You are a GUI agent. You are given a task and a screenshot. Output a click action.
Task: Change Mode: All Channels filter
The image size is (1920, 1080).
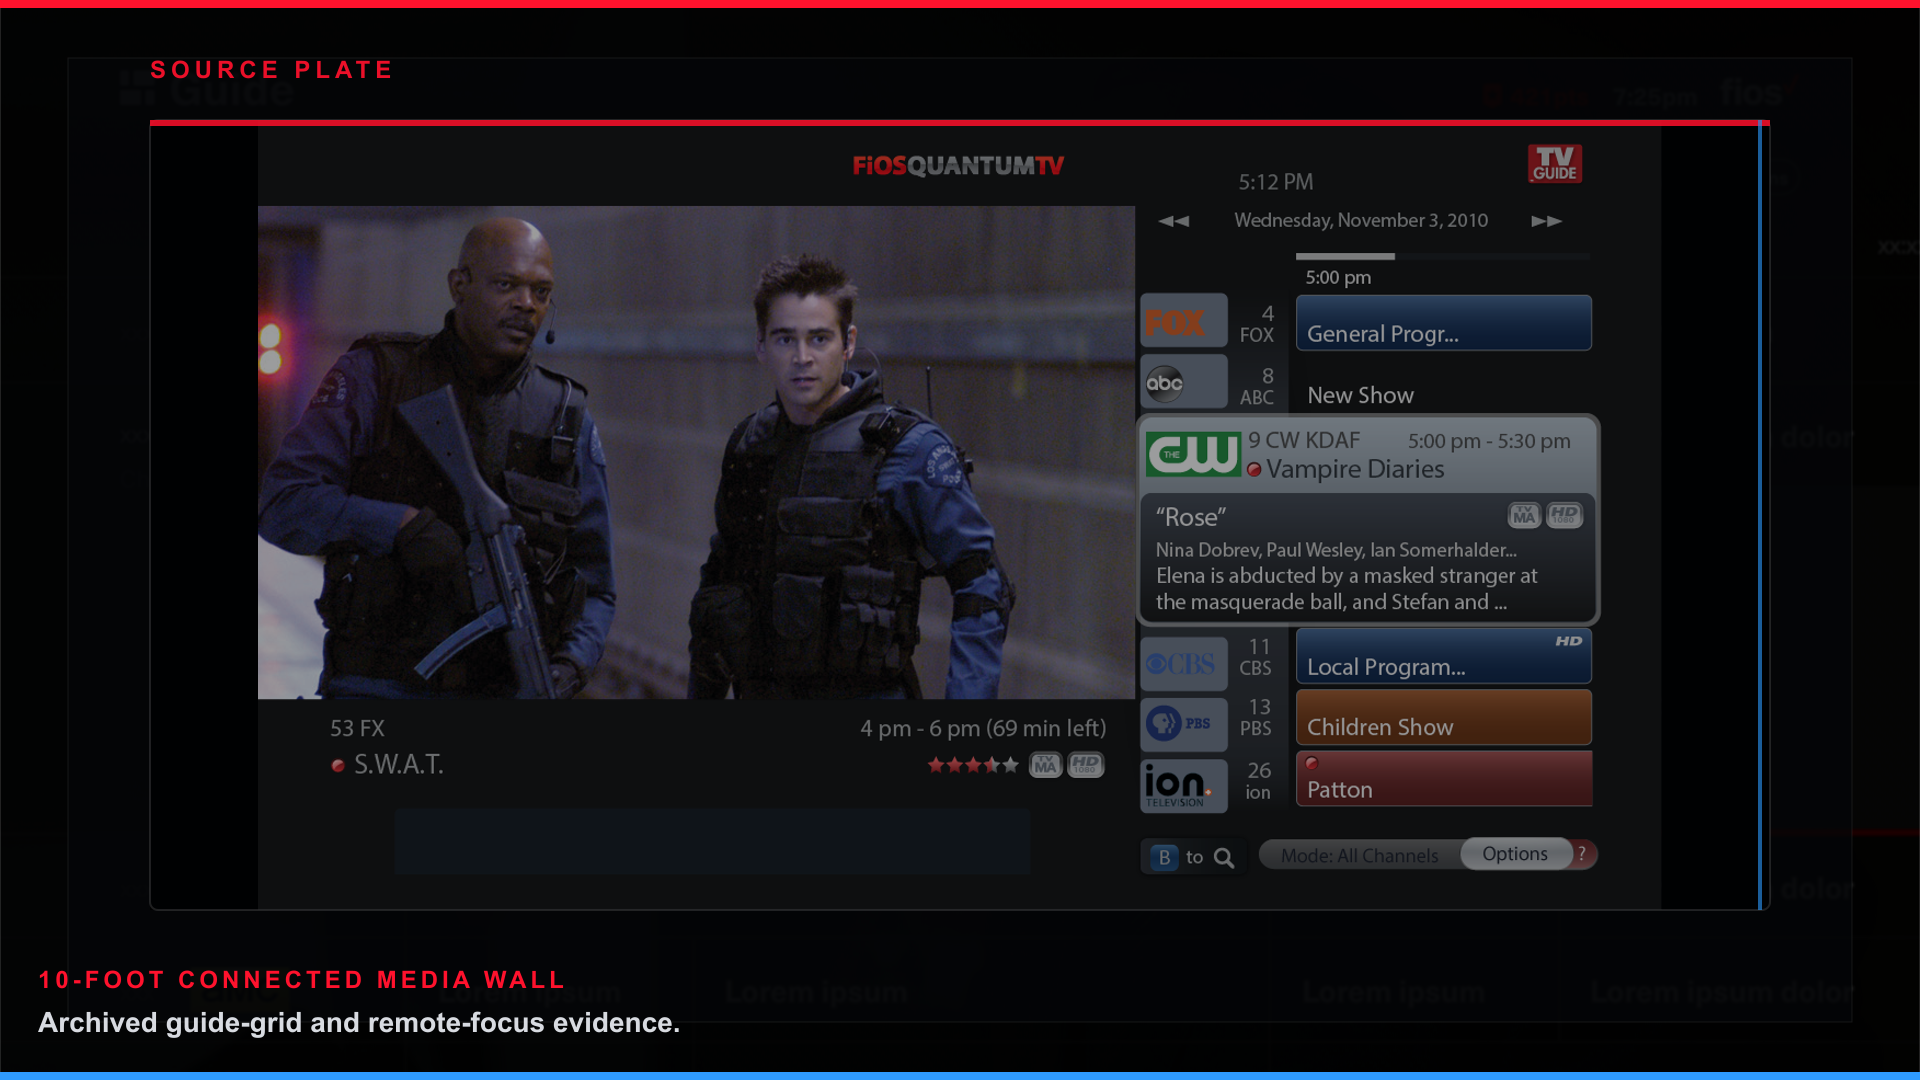coord(1359,855)
